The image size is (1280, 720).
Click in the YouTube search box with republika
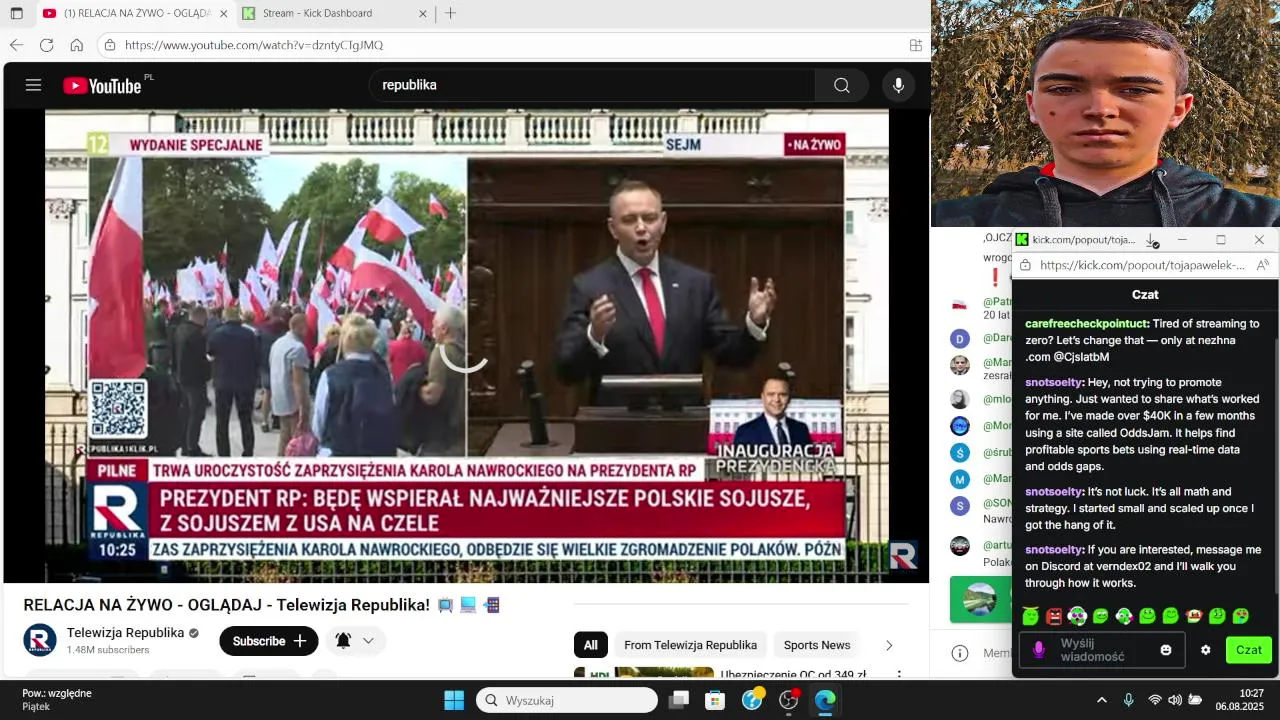590,85
